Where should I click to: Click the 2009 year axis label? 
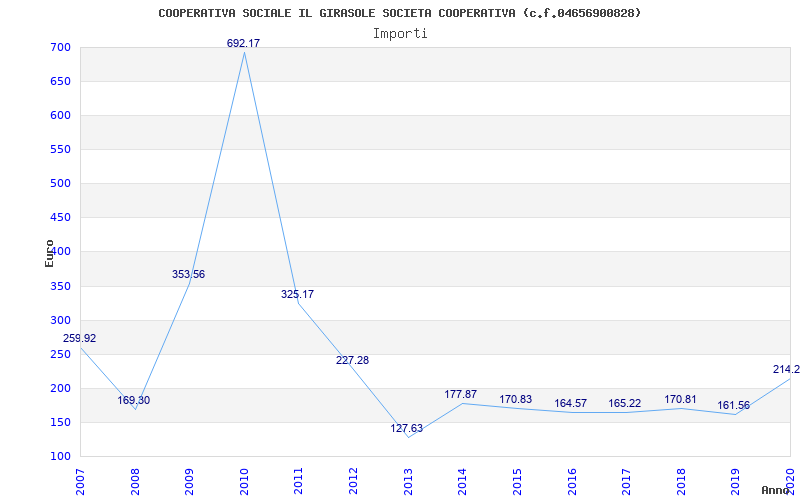[189, 481]
